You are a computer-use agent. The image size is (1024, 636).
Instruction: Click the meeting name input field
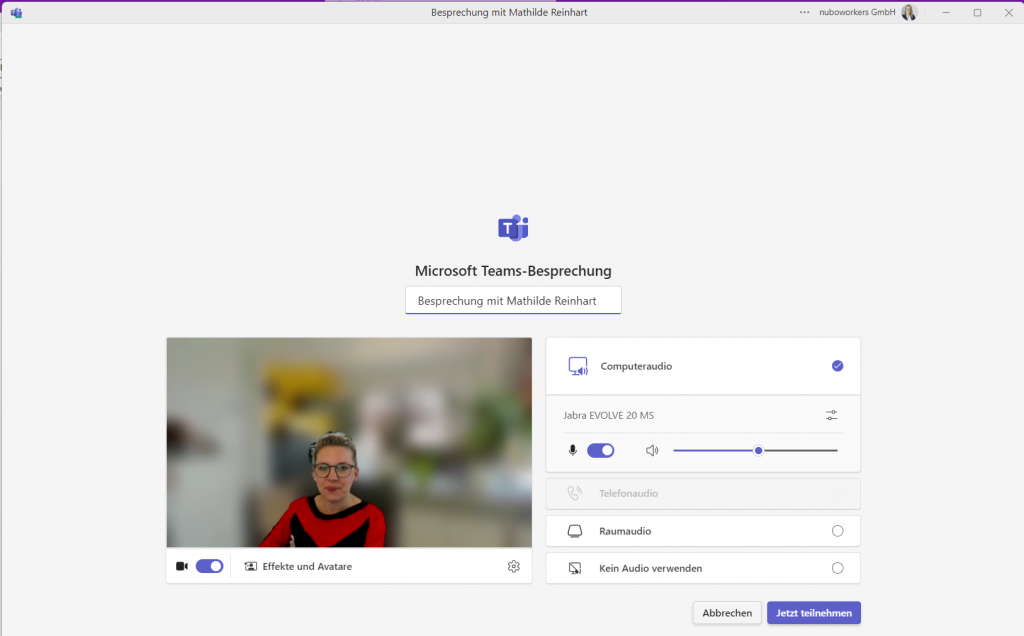click(513, 300)
